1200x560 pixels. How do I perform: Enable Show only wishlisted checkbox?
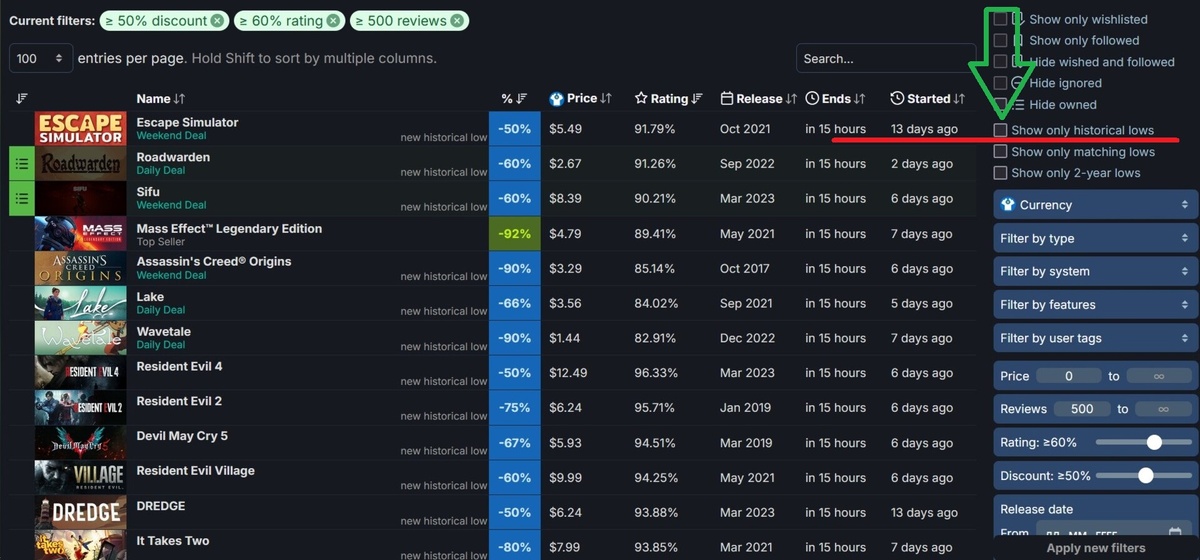point(1000,19)
